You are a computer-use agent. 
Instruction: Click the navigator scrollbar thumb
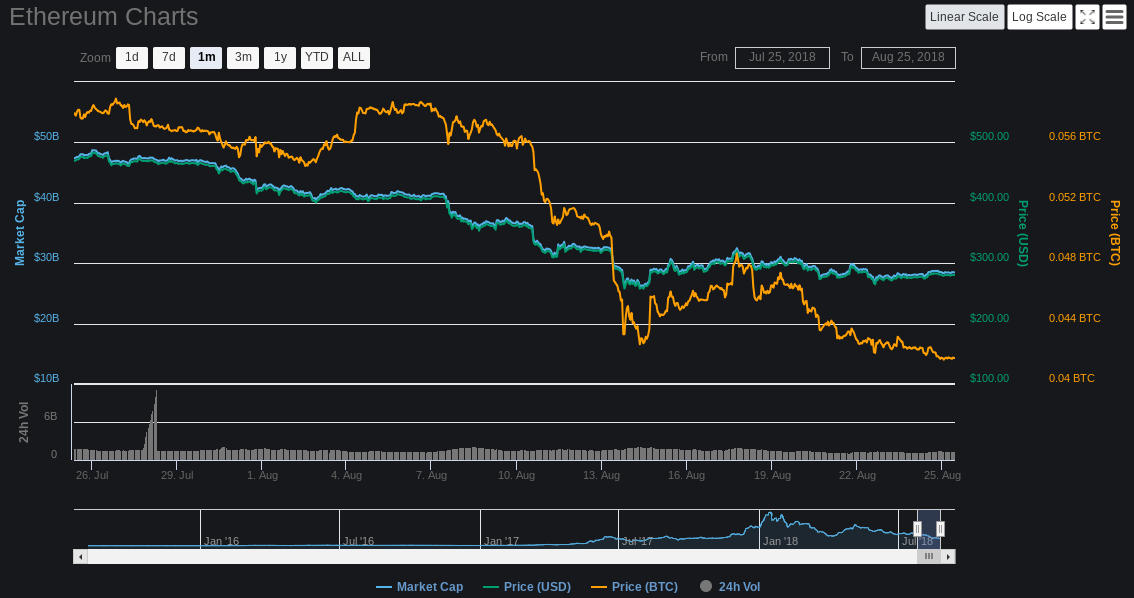pyautogui.click(x=929, y=557)
